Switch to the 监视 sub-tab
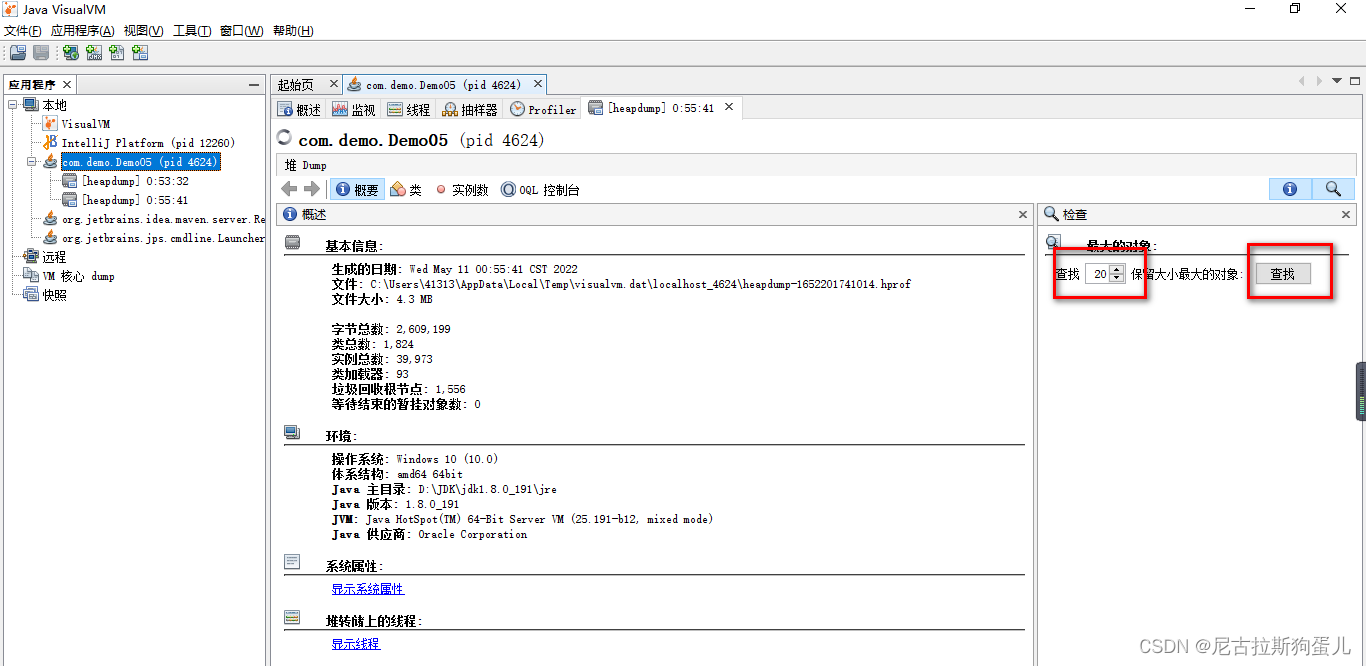 click(x=354, y=109)
